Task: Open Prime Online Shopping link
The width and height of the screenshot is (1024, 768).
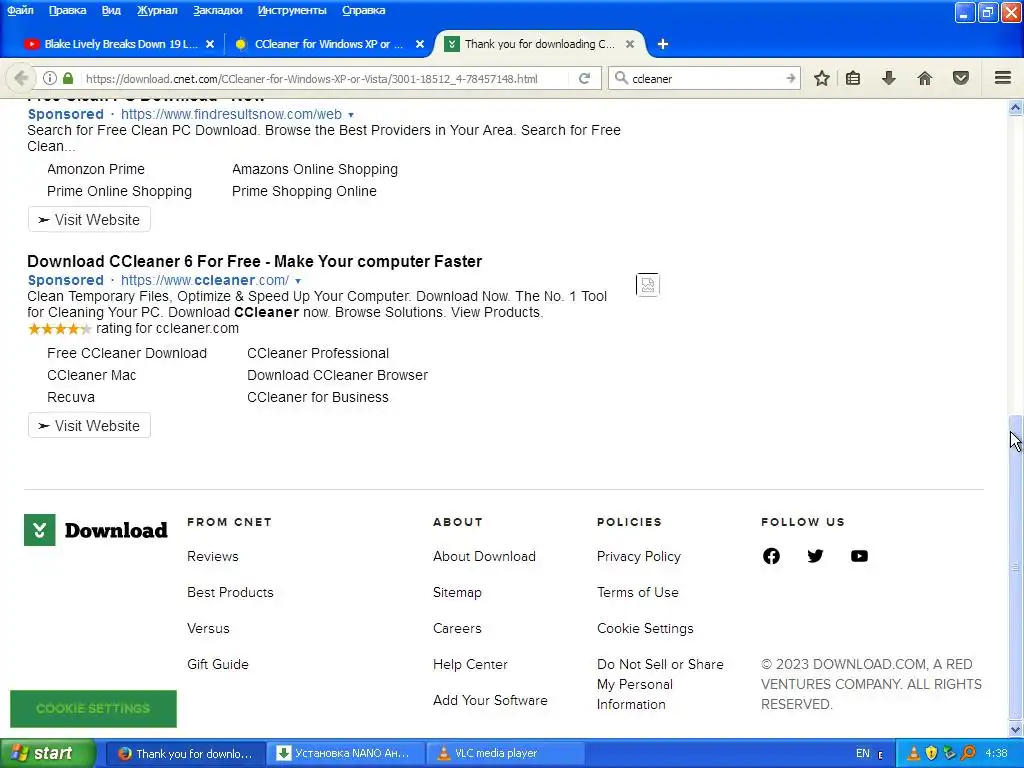Action: (120, 191)
